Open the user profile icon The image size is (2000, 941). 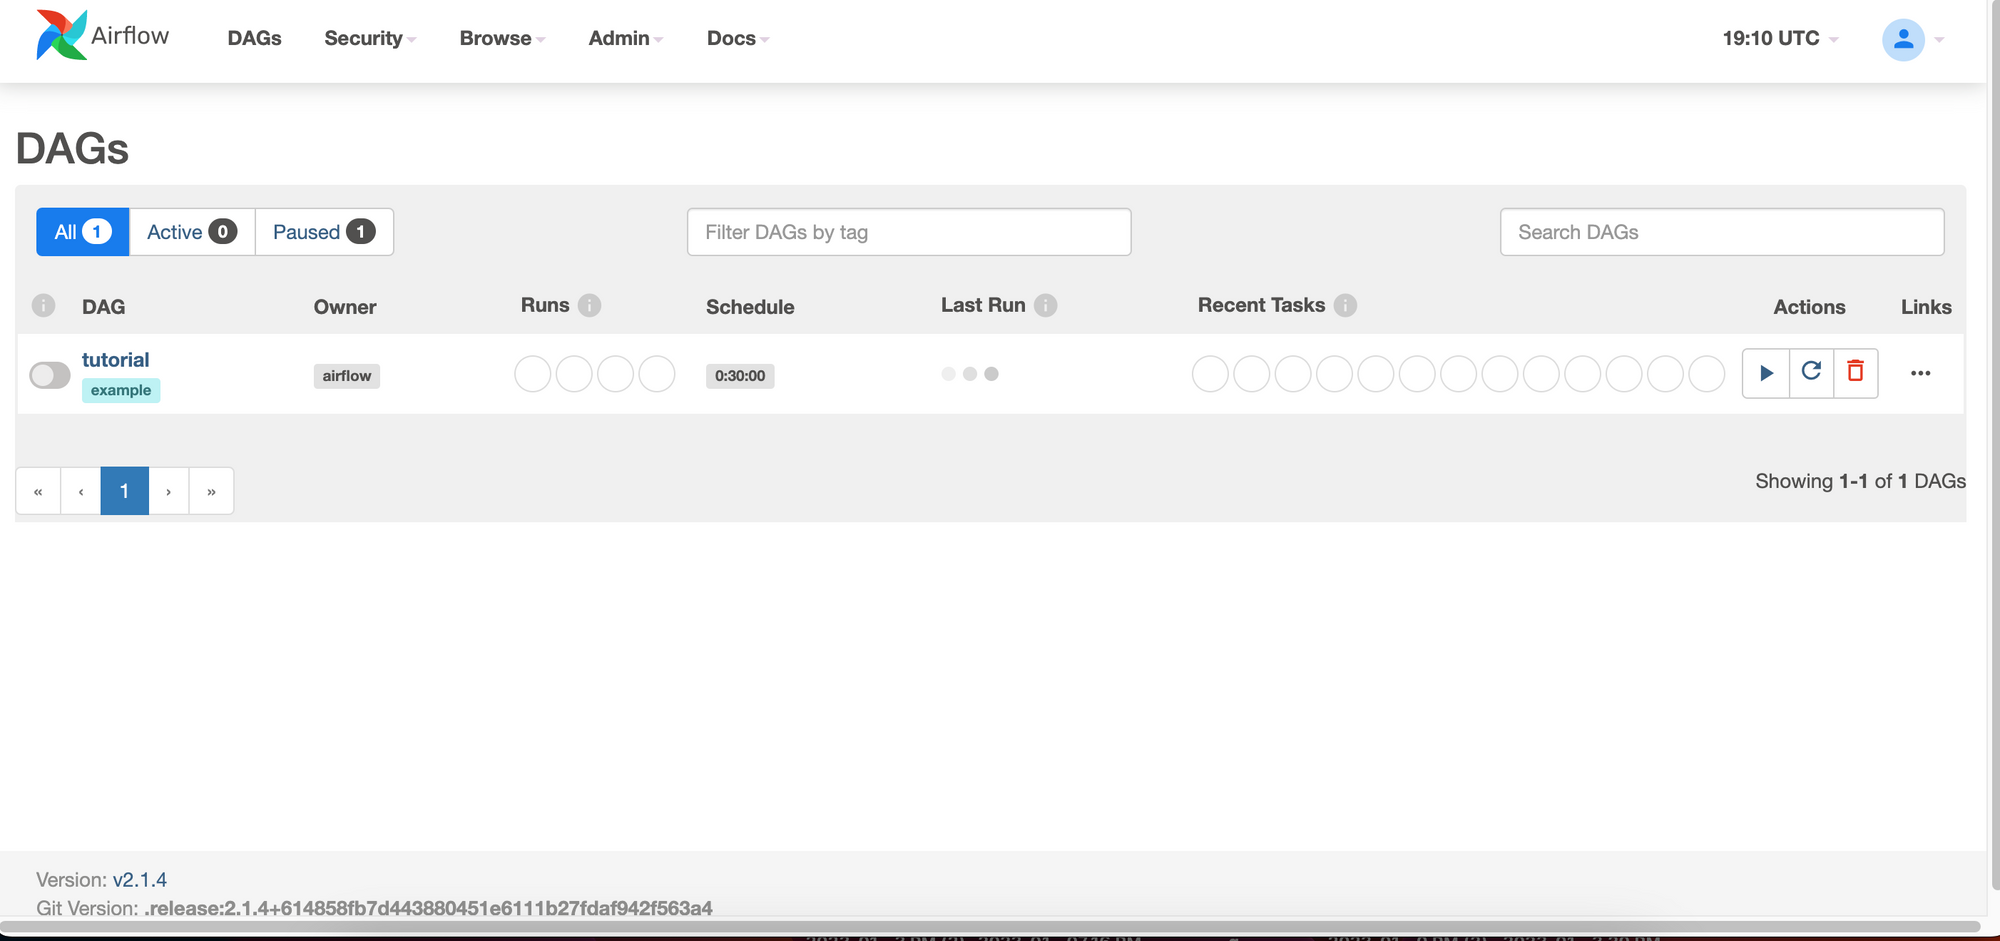click(1903, 38)
